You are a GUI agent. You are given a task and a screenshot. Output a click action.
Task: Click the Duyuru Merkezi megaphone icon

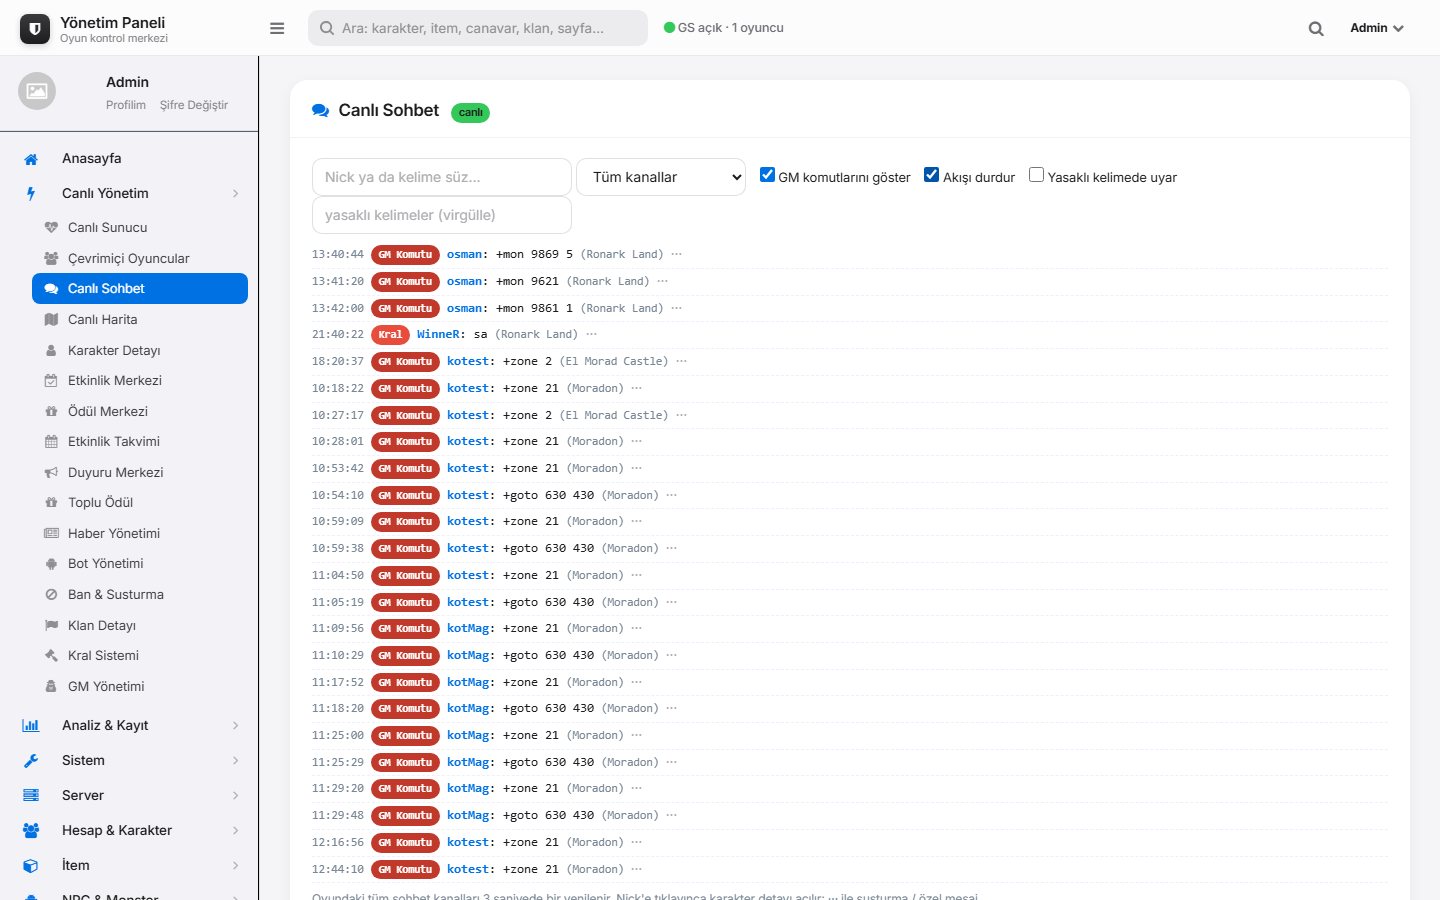click(51, 472)
